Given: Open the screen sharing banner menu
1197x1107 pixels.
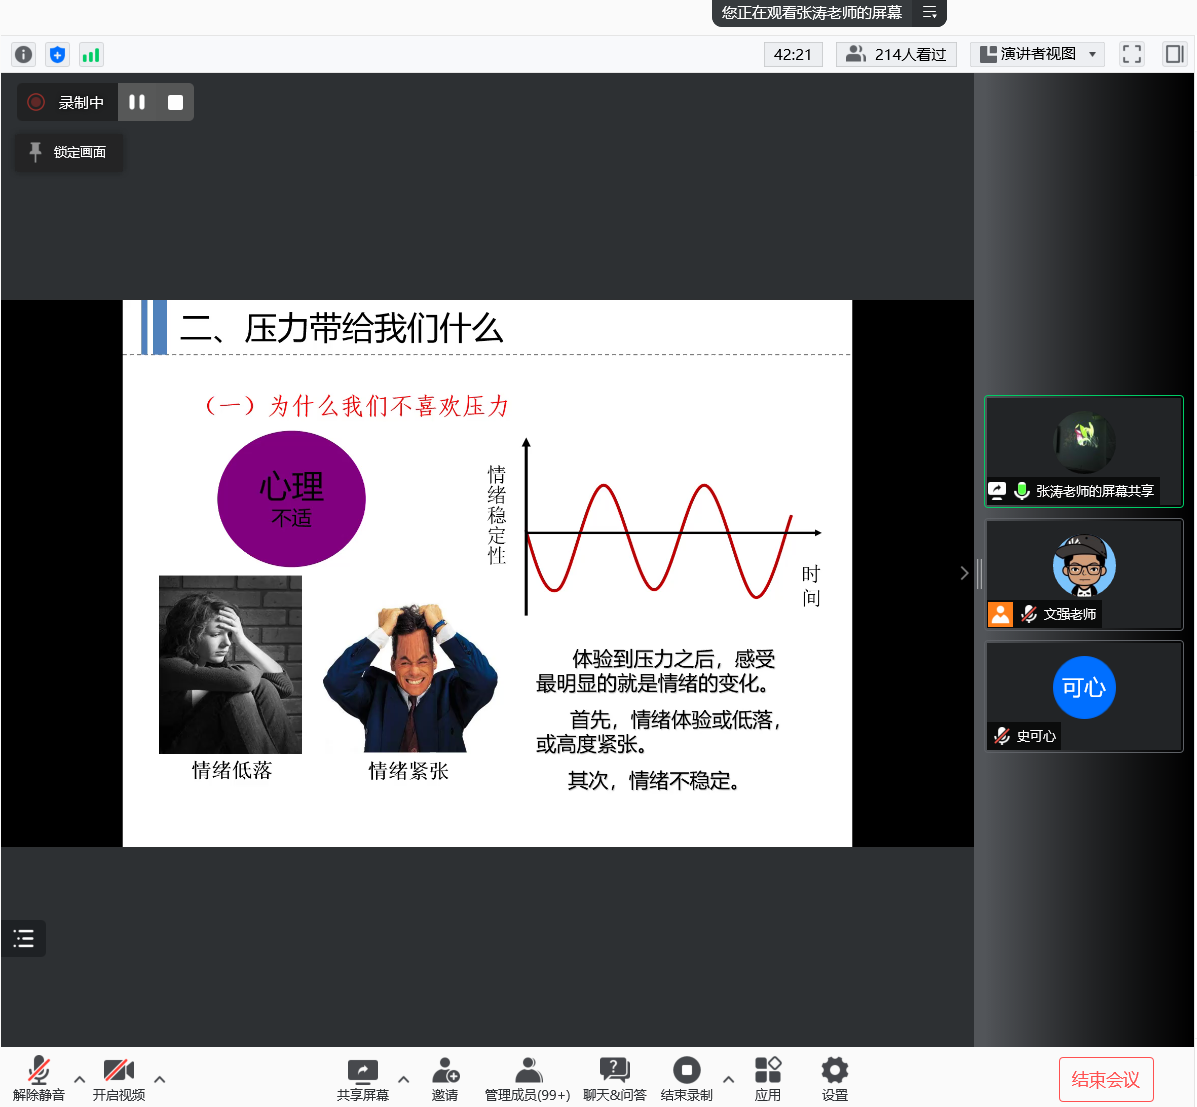Looking at the screenshot, I should [x=929, y=13].
